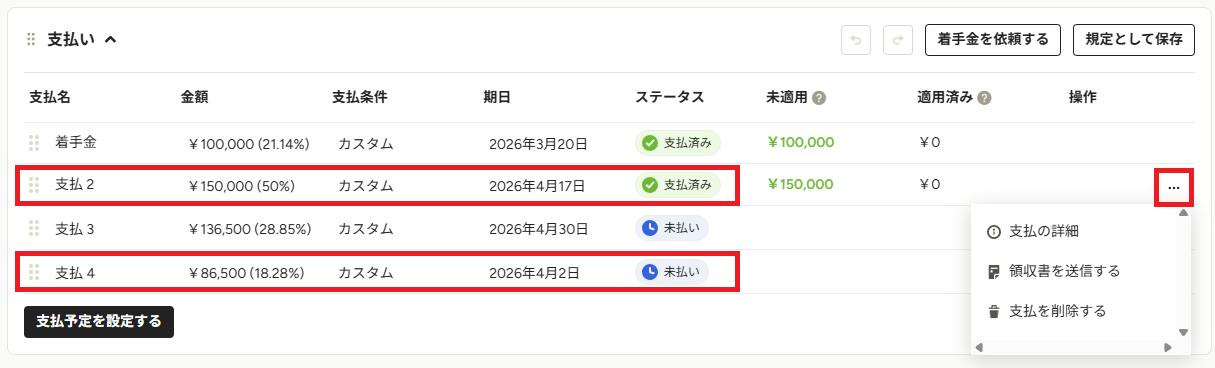Click the 支払い section drag handle icon
The image size is (1215, 368).
point(31,40)
